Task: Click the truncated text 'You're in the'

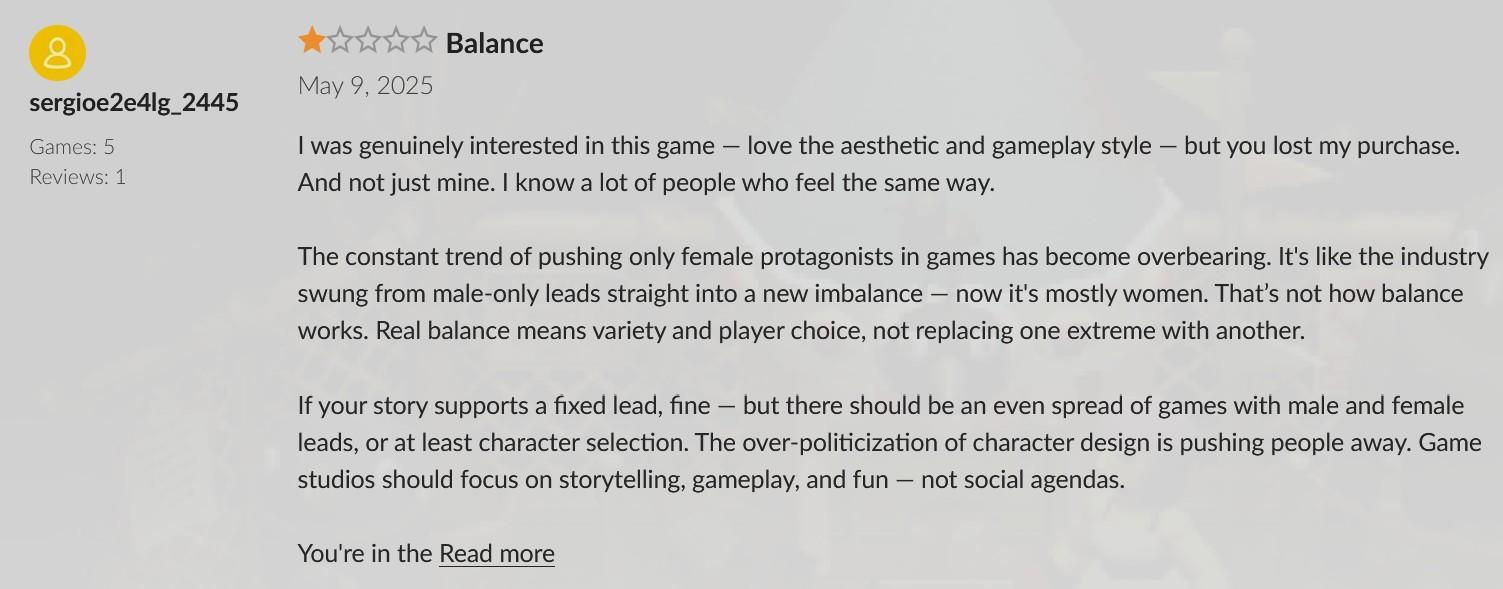Action: click(365, 553)
